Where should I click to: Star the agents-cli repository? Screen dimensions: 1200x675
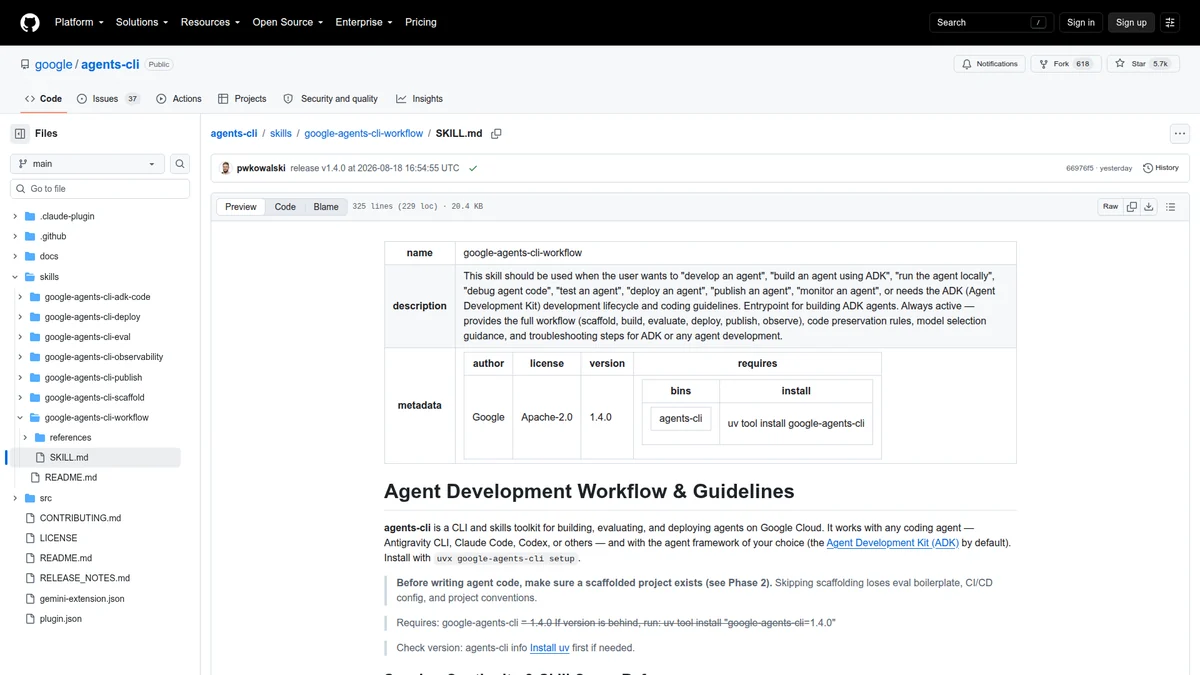(1141, 64)
